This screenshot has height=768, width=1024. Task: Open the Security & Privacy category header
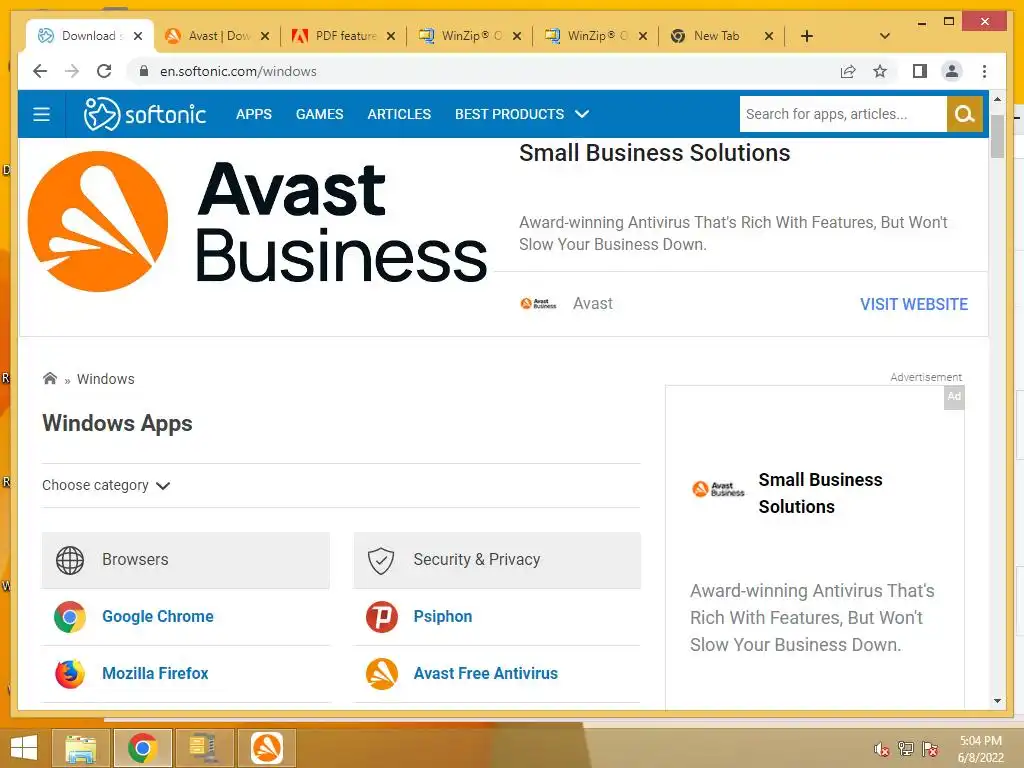pos(497,560)
